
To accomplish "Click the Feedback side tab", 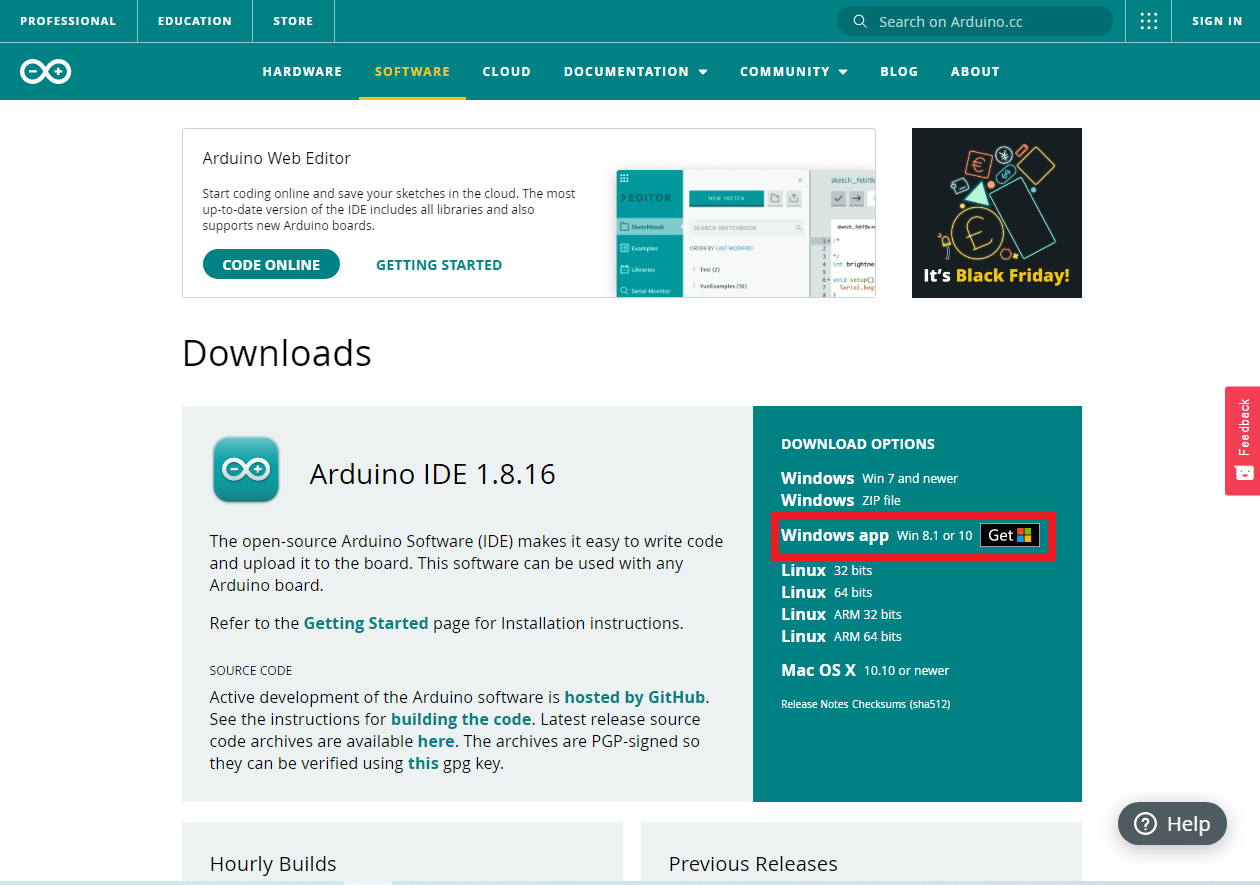I will pos(1242,440).
